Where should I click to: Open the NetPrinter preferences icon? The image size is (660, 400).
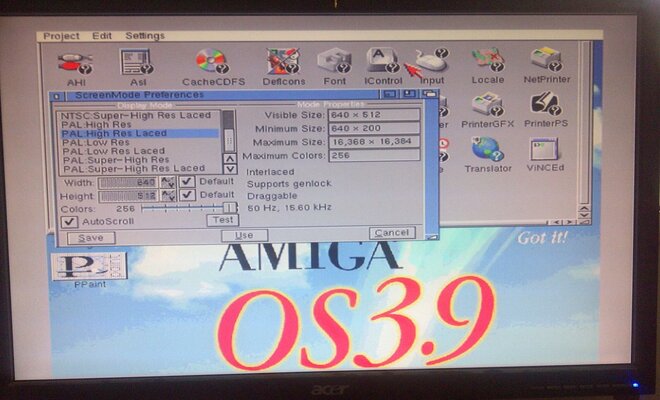click(547, 59)
